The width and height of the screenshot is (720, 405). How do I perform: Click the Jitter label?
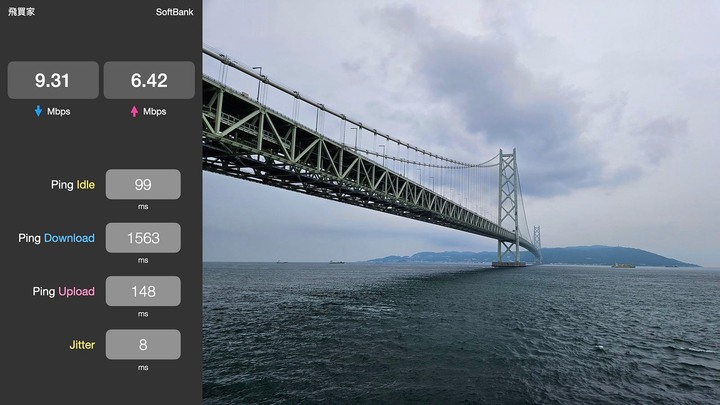point(82,345)
